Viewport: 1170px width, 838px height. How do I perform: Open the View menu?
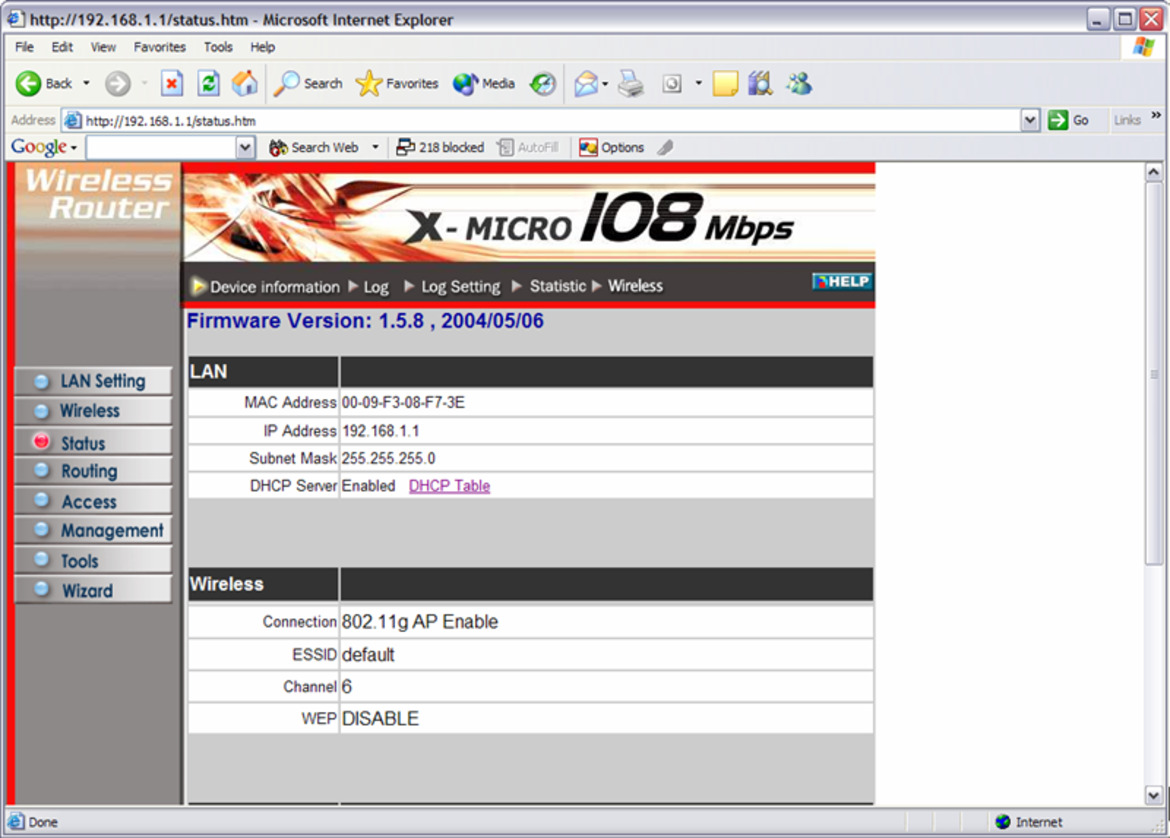(x=103, y=47)
